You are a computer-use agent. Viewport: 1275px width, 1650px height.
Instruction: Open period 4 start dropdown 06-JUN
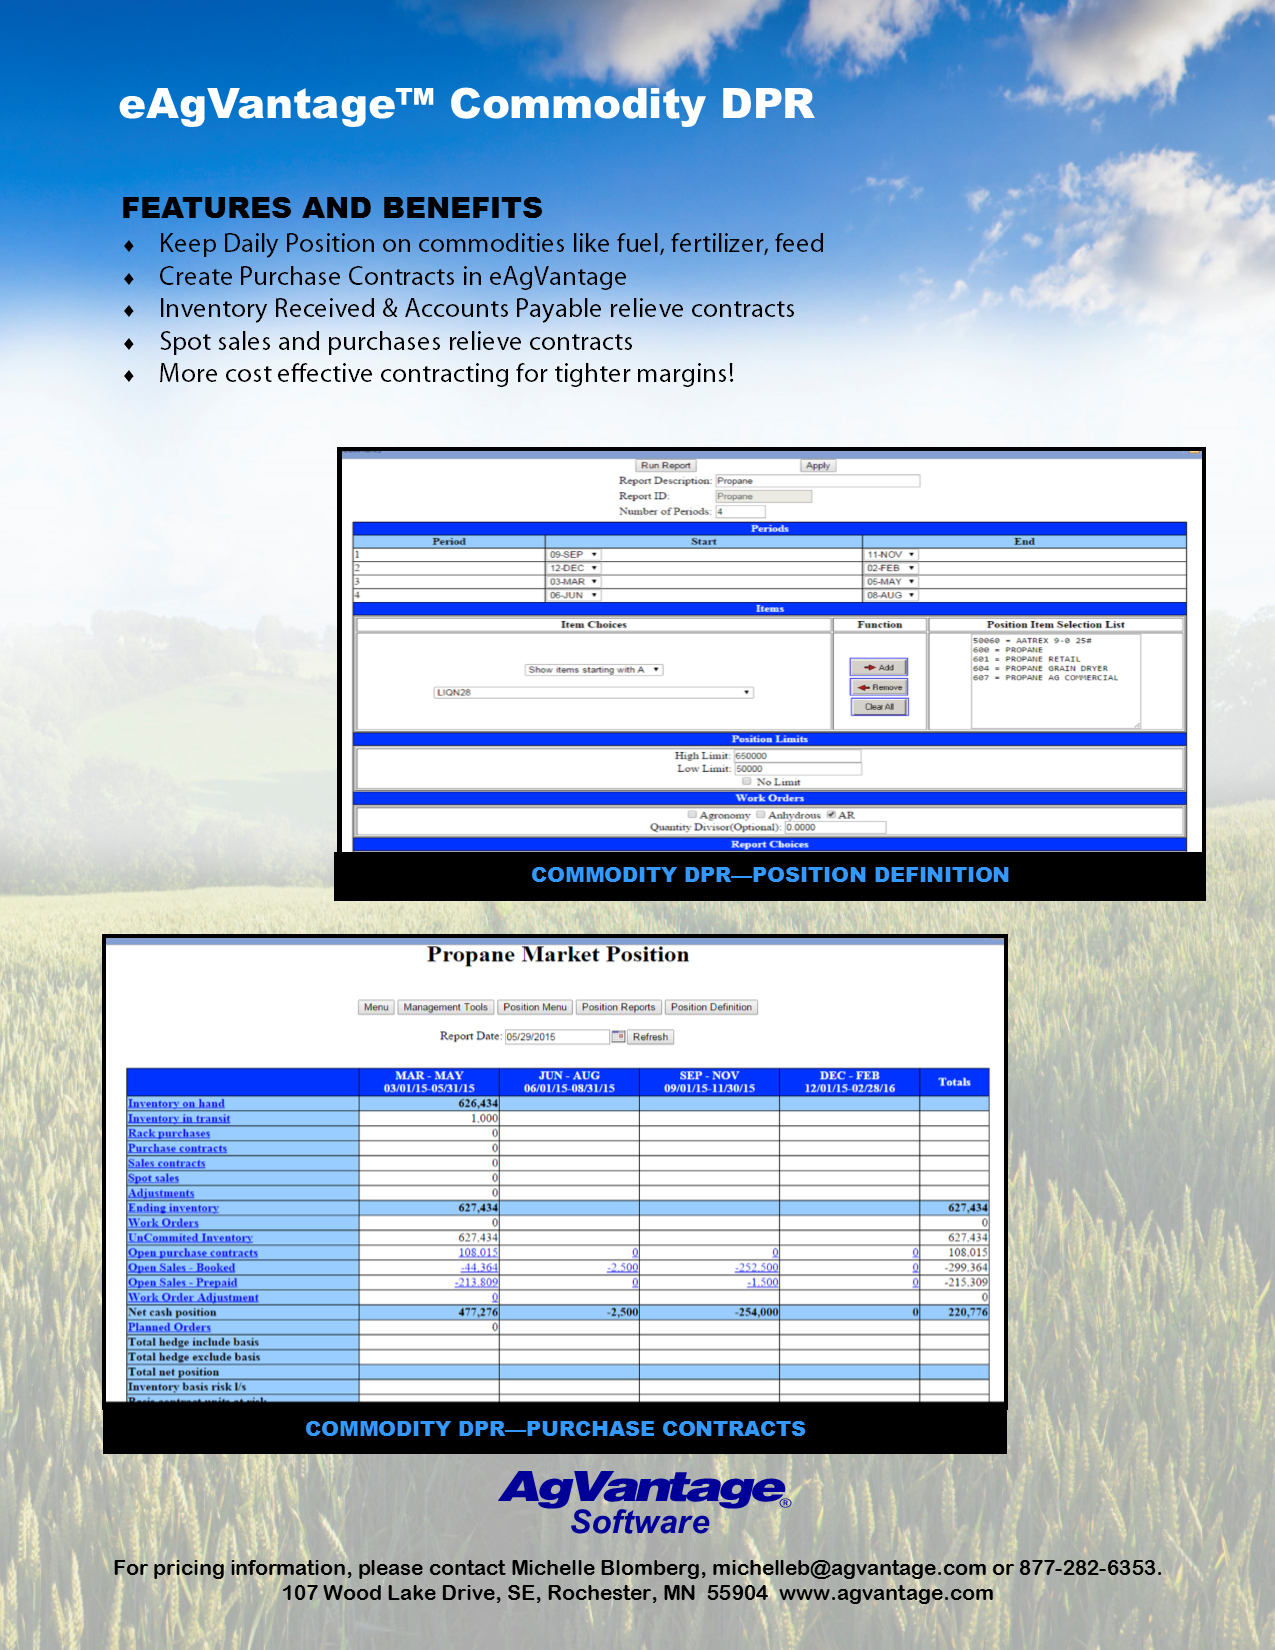pyautogui.click(x=573, y=595)
